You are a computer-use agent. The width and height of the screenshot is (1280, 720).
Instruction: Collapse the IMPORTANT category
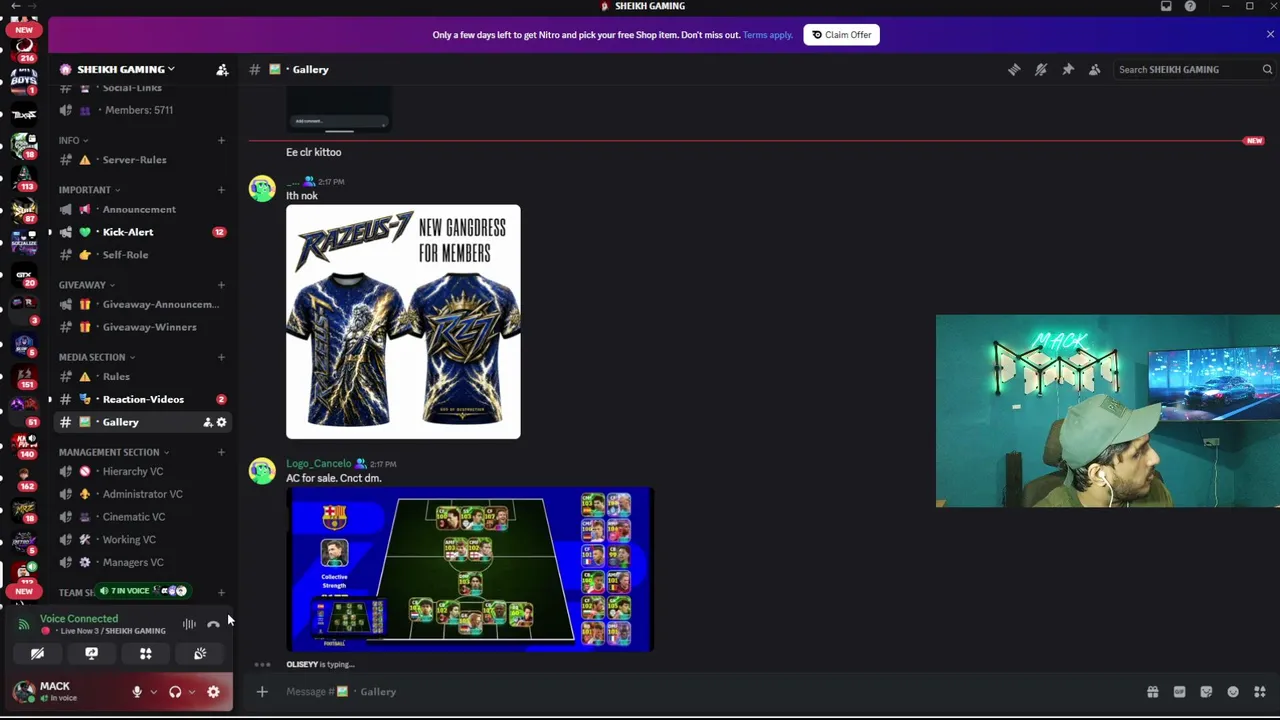pos(89,190)
